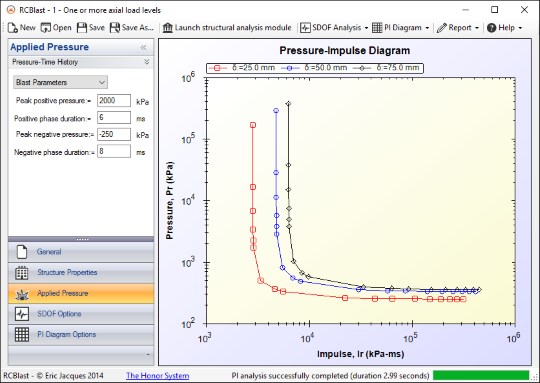The width and height of the screenshot is (540, 383).
Task: Click the Applied Pressure explosion icon
Action: [22, 294]
